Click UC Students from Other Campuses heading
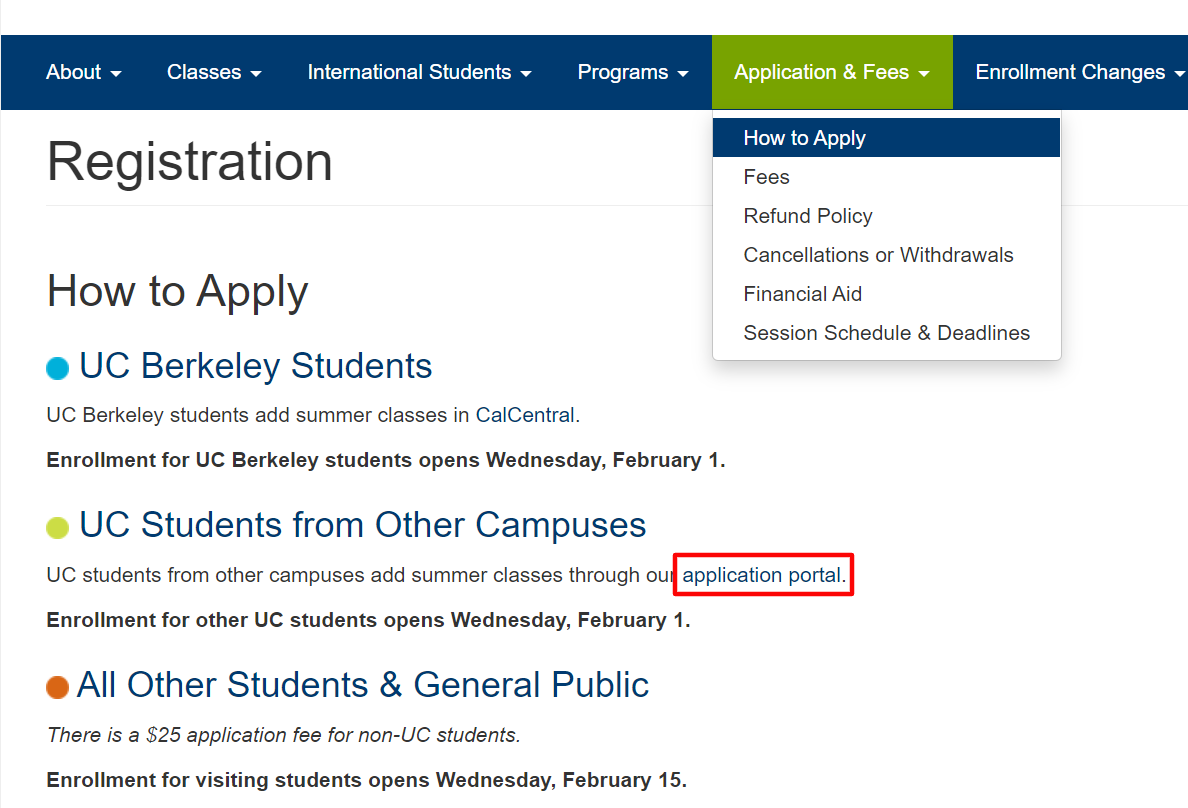Image resolution: width=1188 pixels, height=808 pixels. tap(363, 525)
